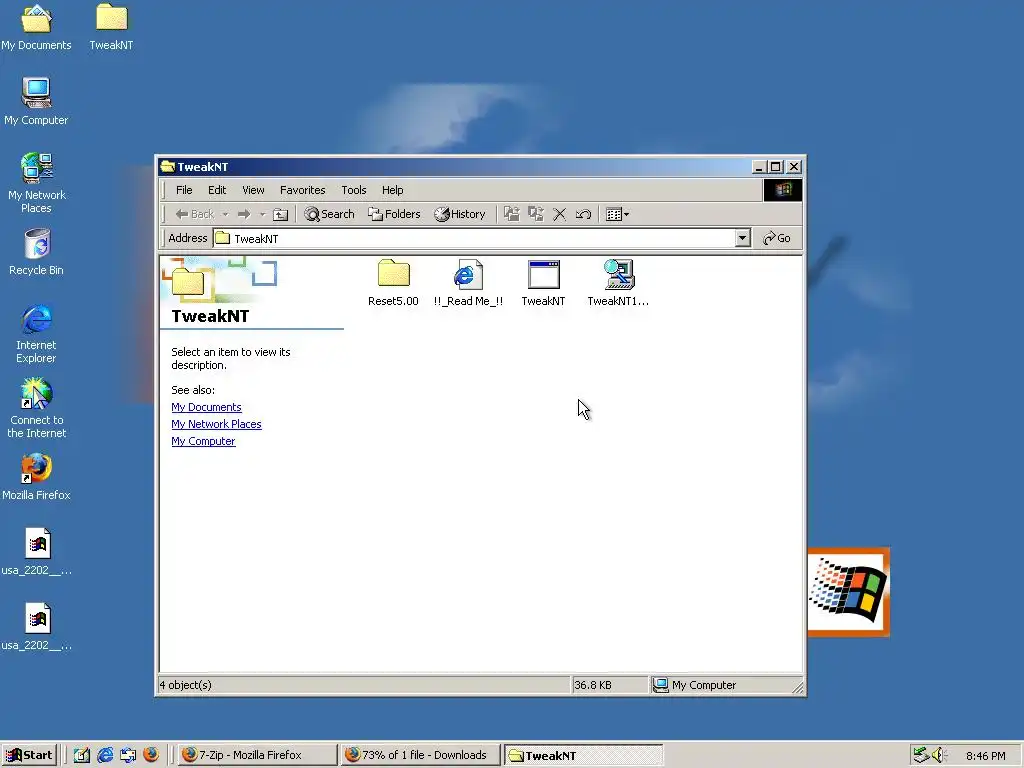Toggle the Folders pane
This screenshot has width=1024, height=768.
394,214
